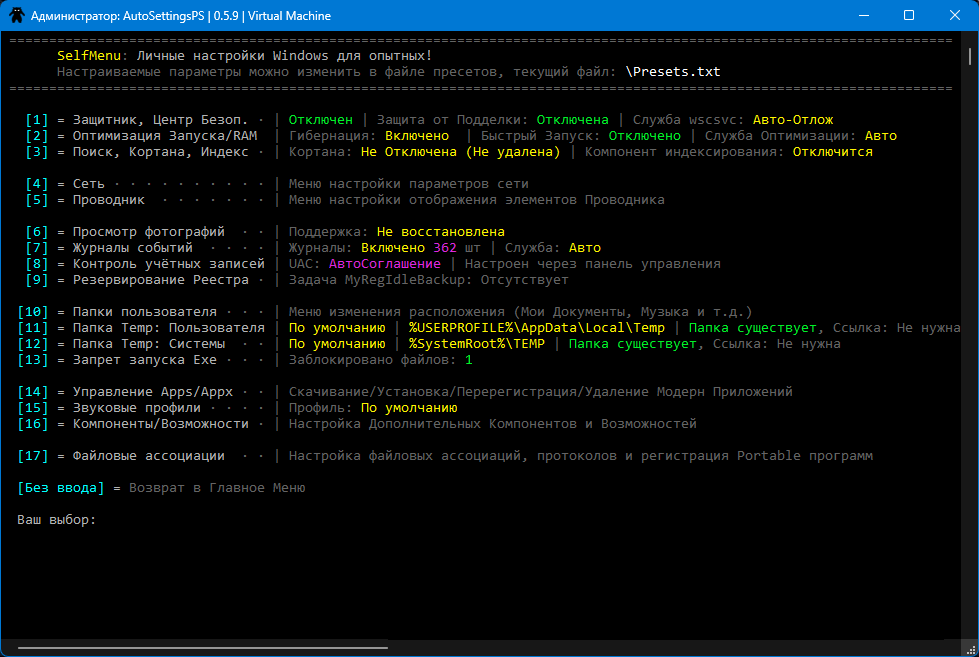
Task: Click the '[11]' menu option number
Action: click(x=32, y=328)
